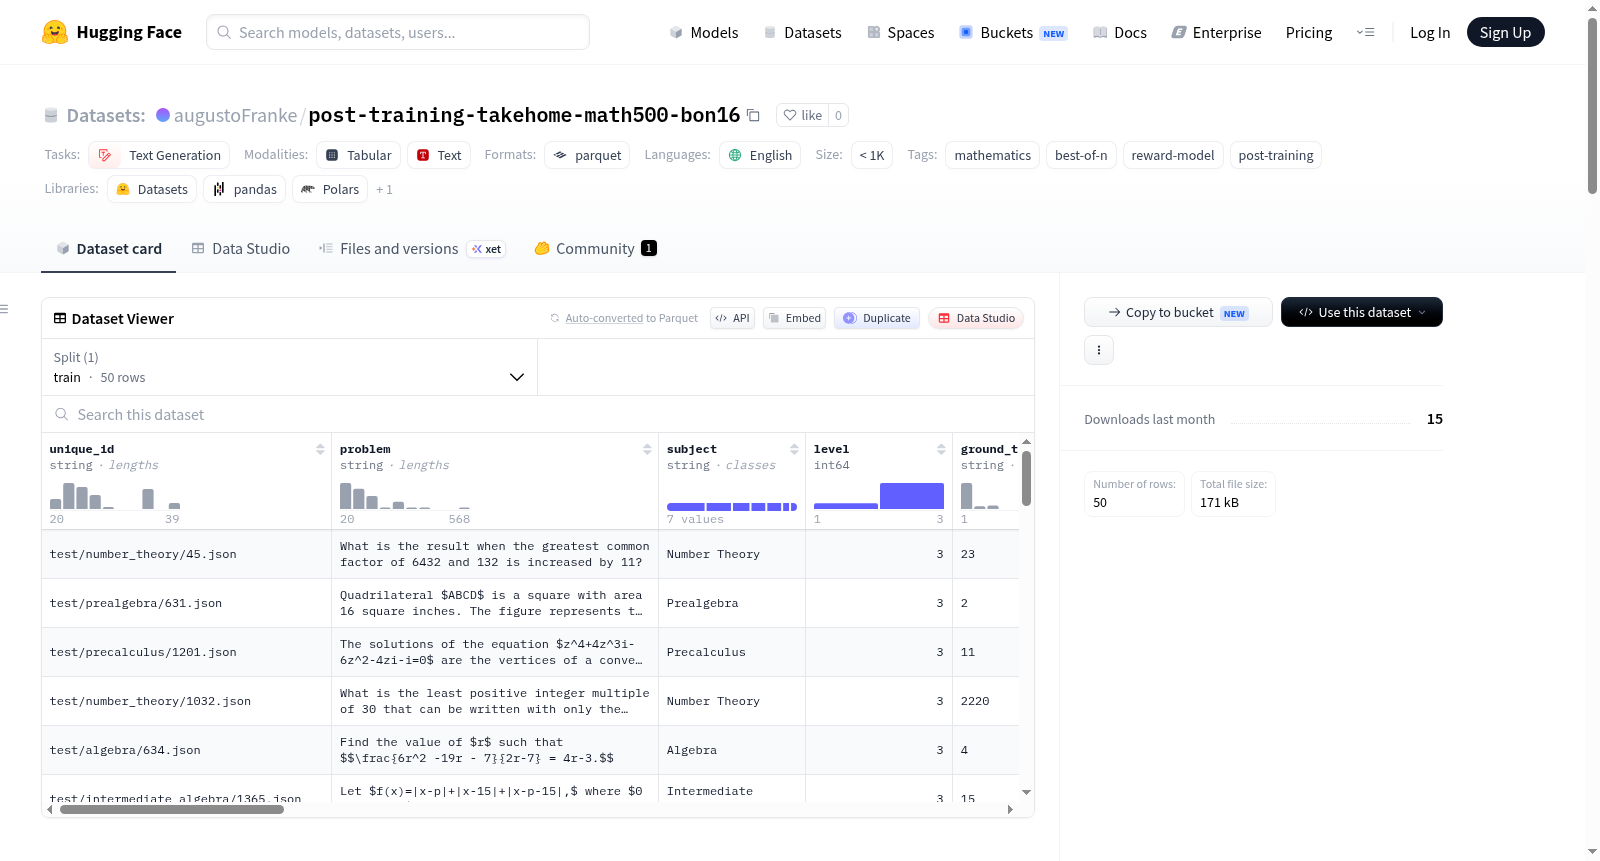Select the best-of-n tag

tap(1081, 155)
